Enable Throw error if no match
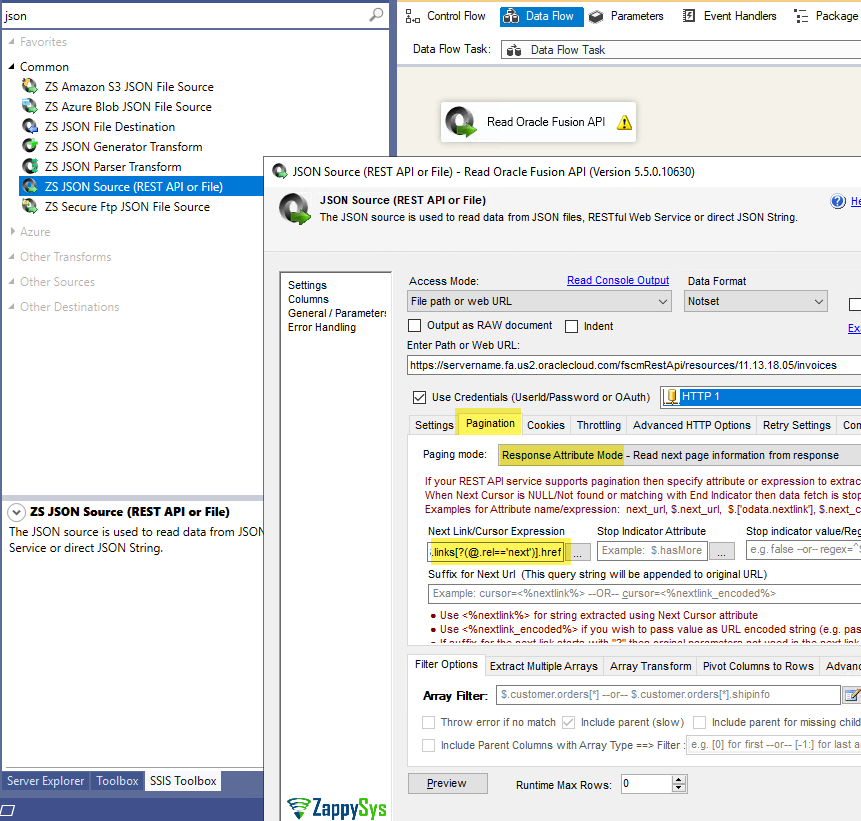The height and width of the screenshot is (821, 861). tap(428, 722)
